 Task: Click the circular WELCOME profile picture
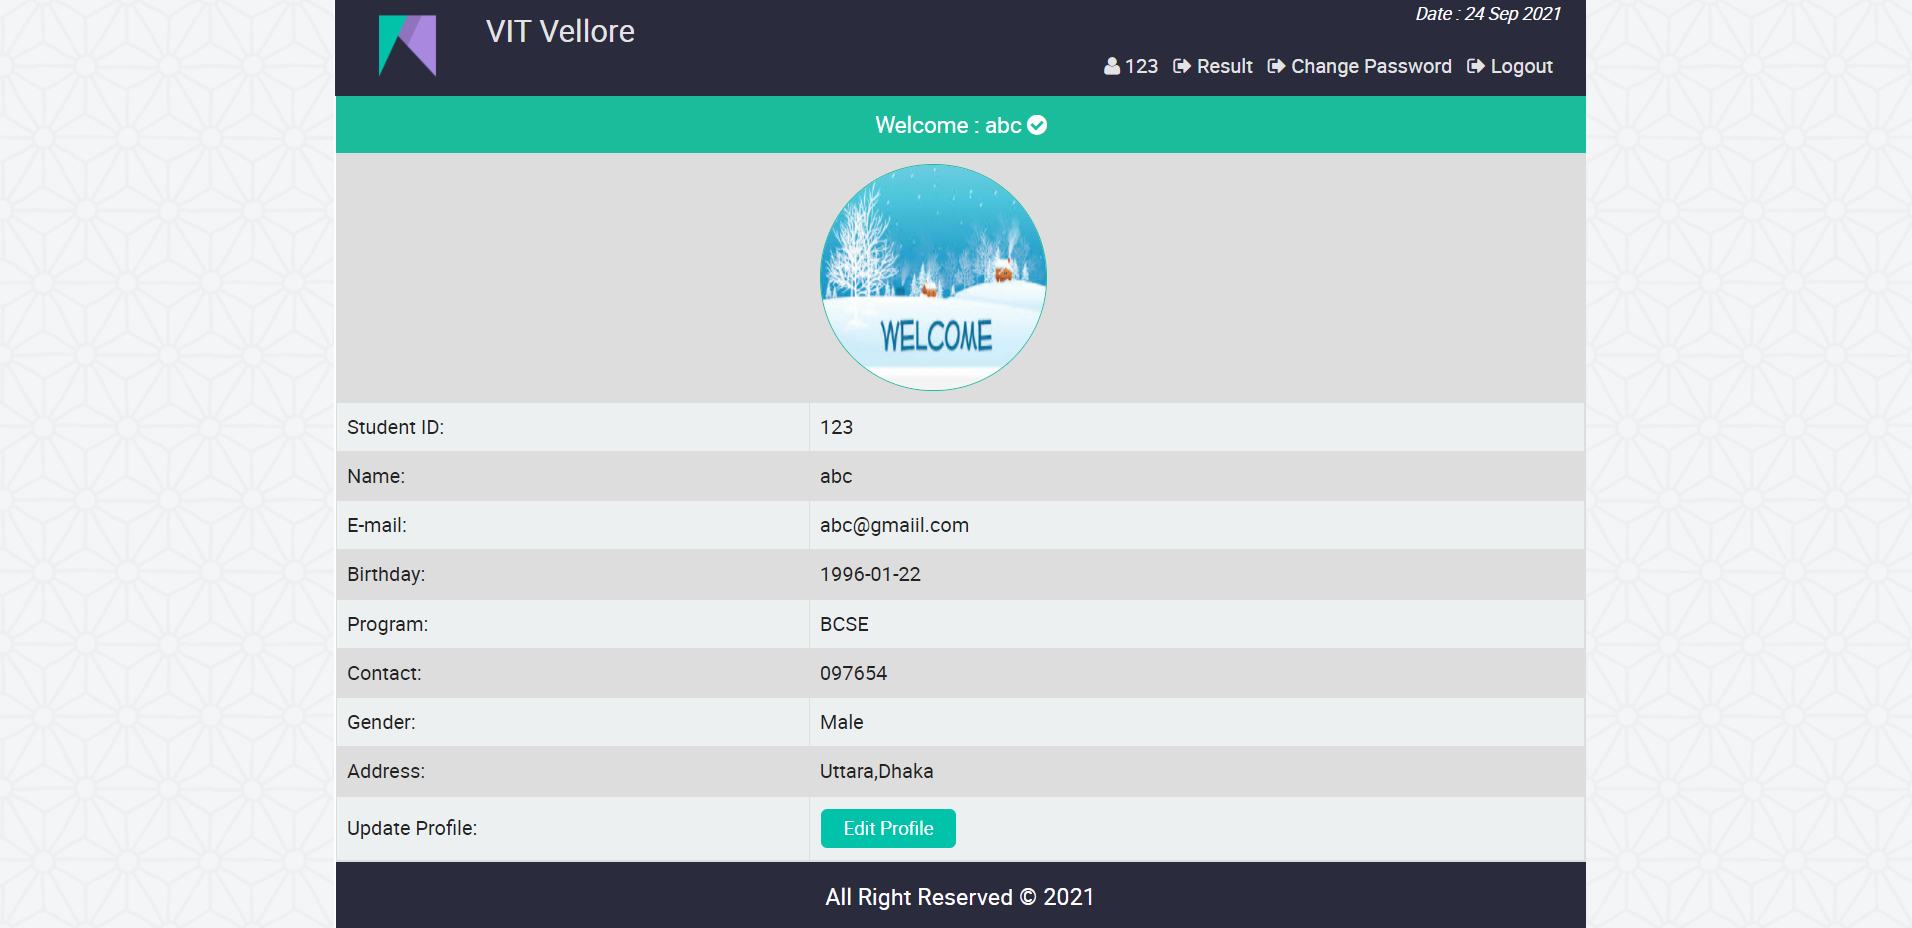(933, 277)
